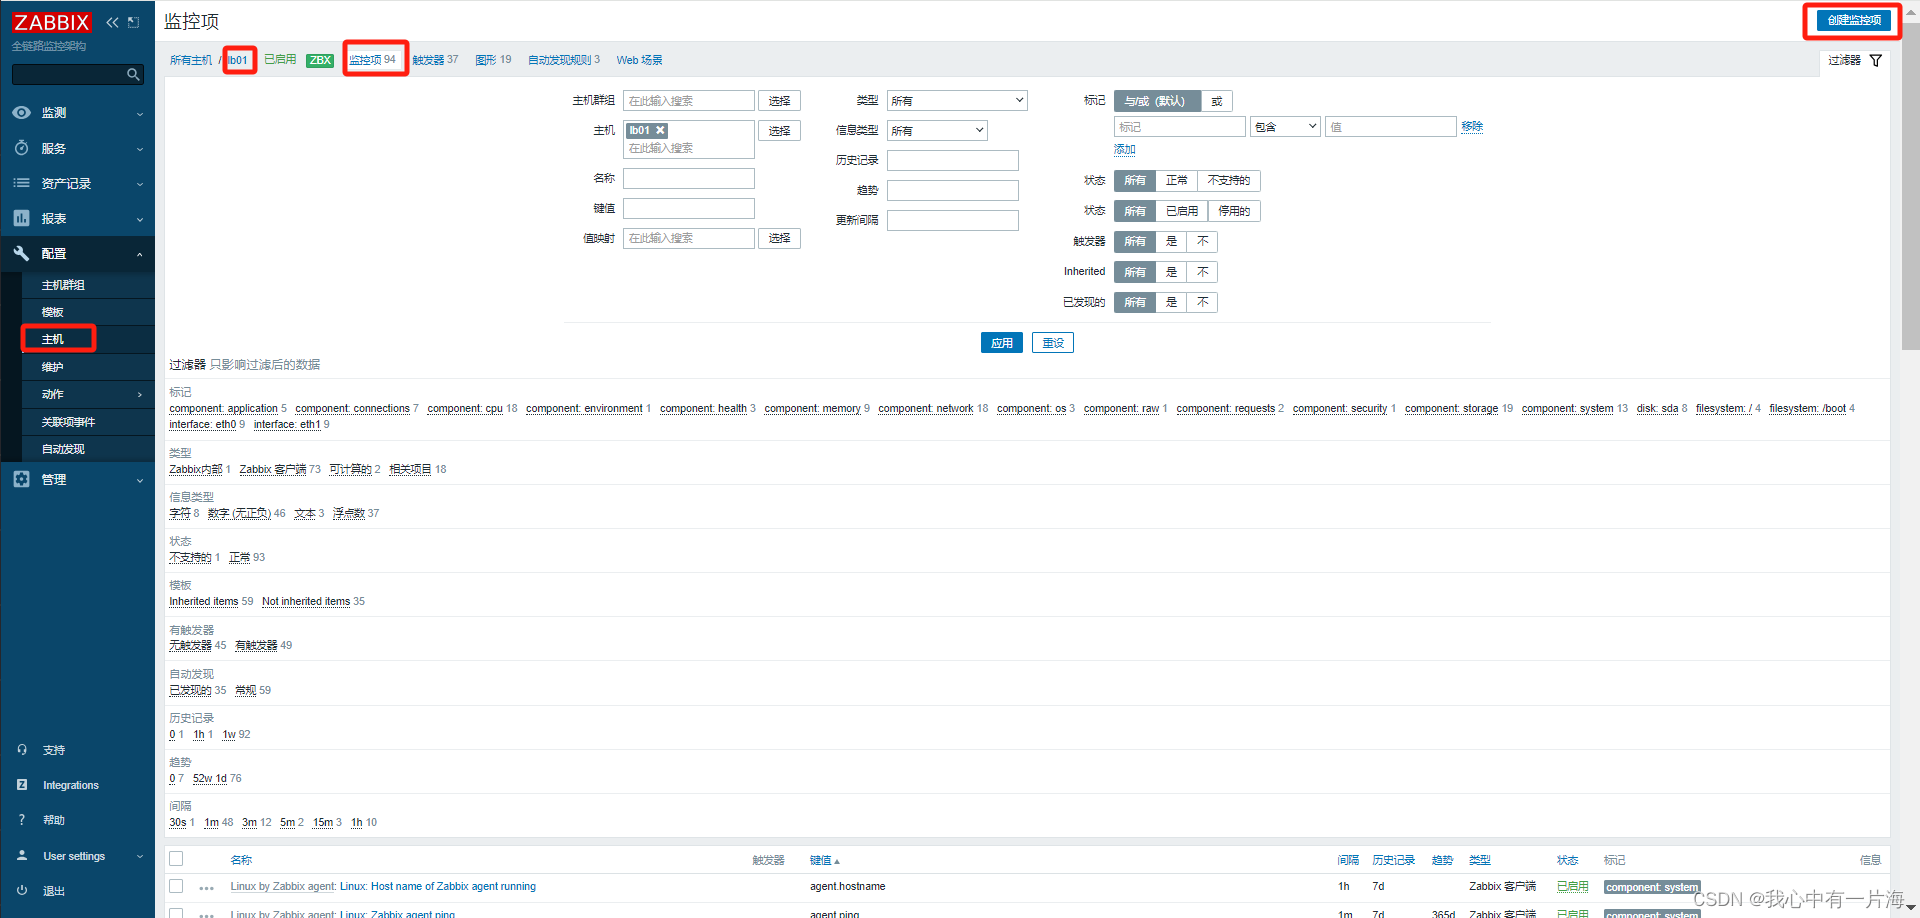Screen dimensions: 1920x918
Task: Tick the checkbox for agent.hostname row
Action: (176, 886)
